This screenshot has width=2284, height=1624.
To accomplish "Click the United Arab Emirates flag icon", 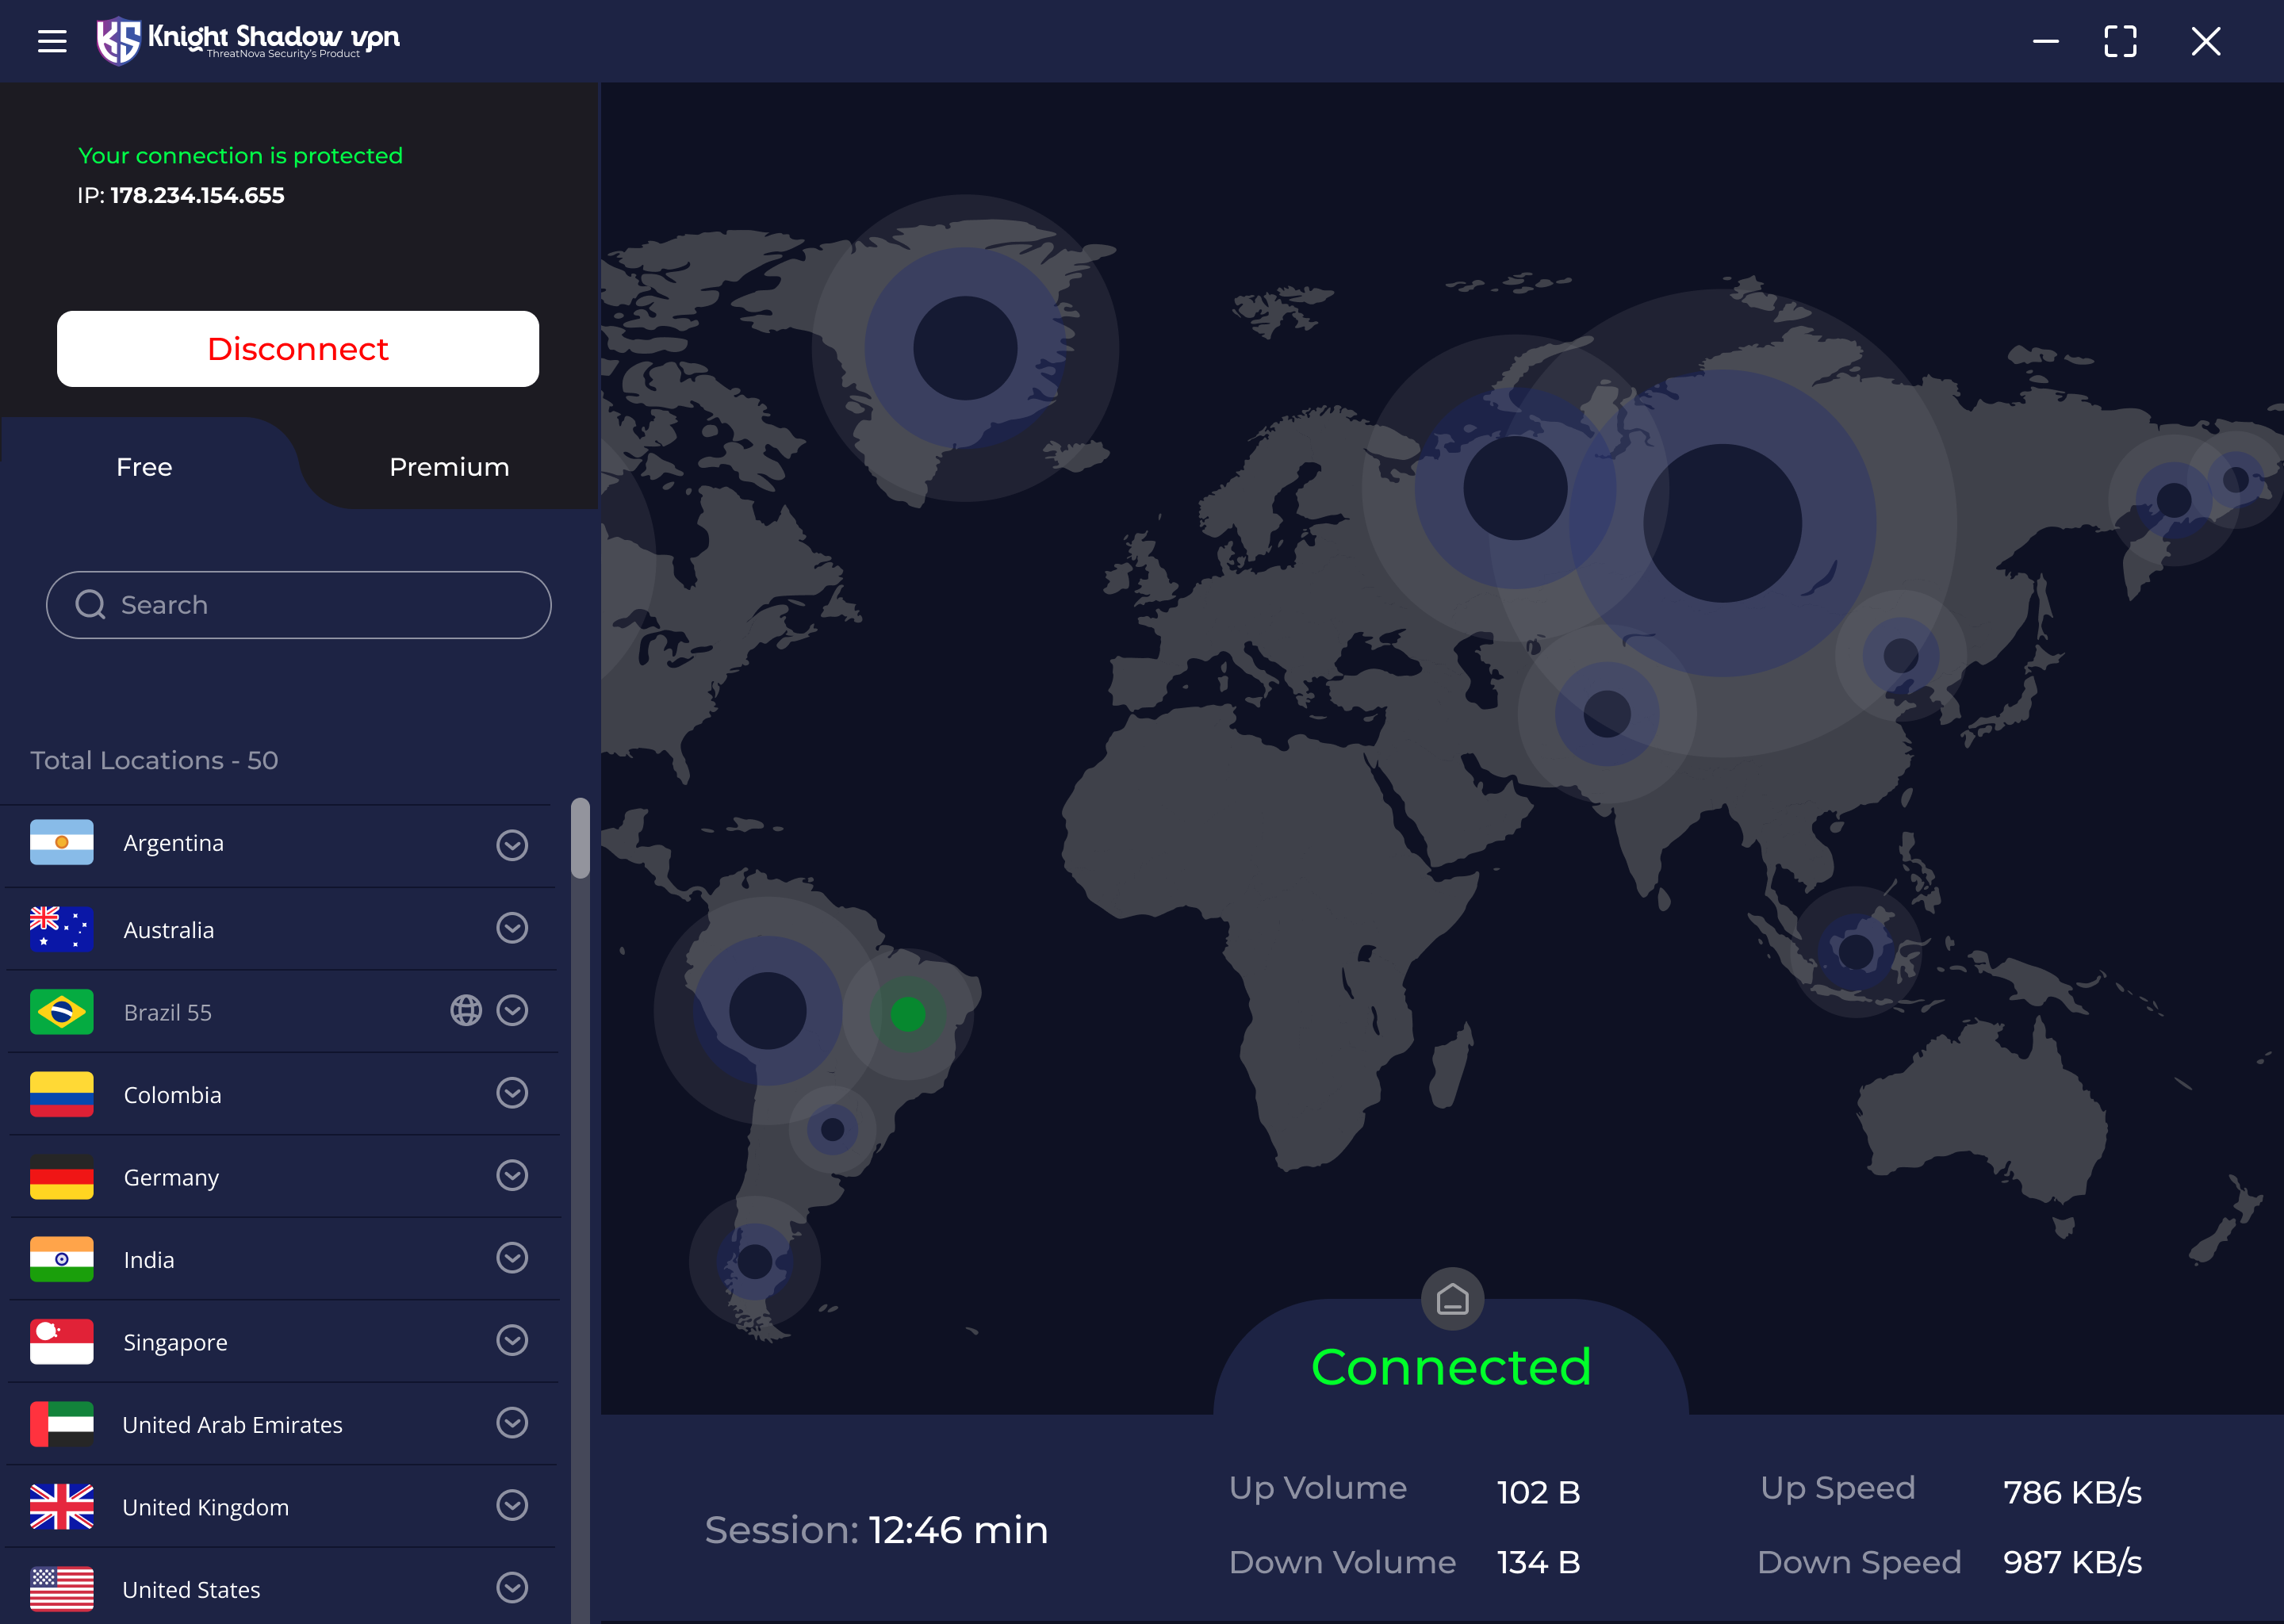I will (x=62, y=1425).
